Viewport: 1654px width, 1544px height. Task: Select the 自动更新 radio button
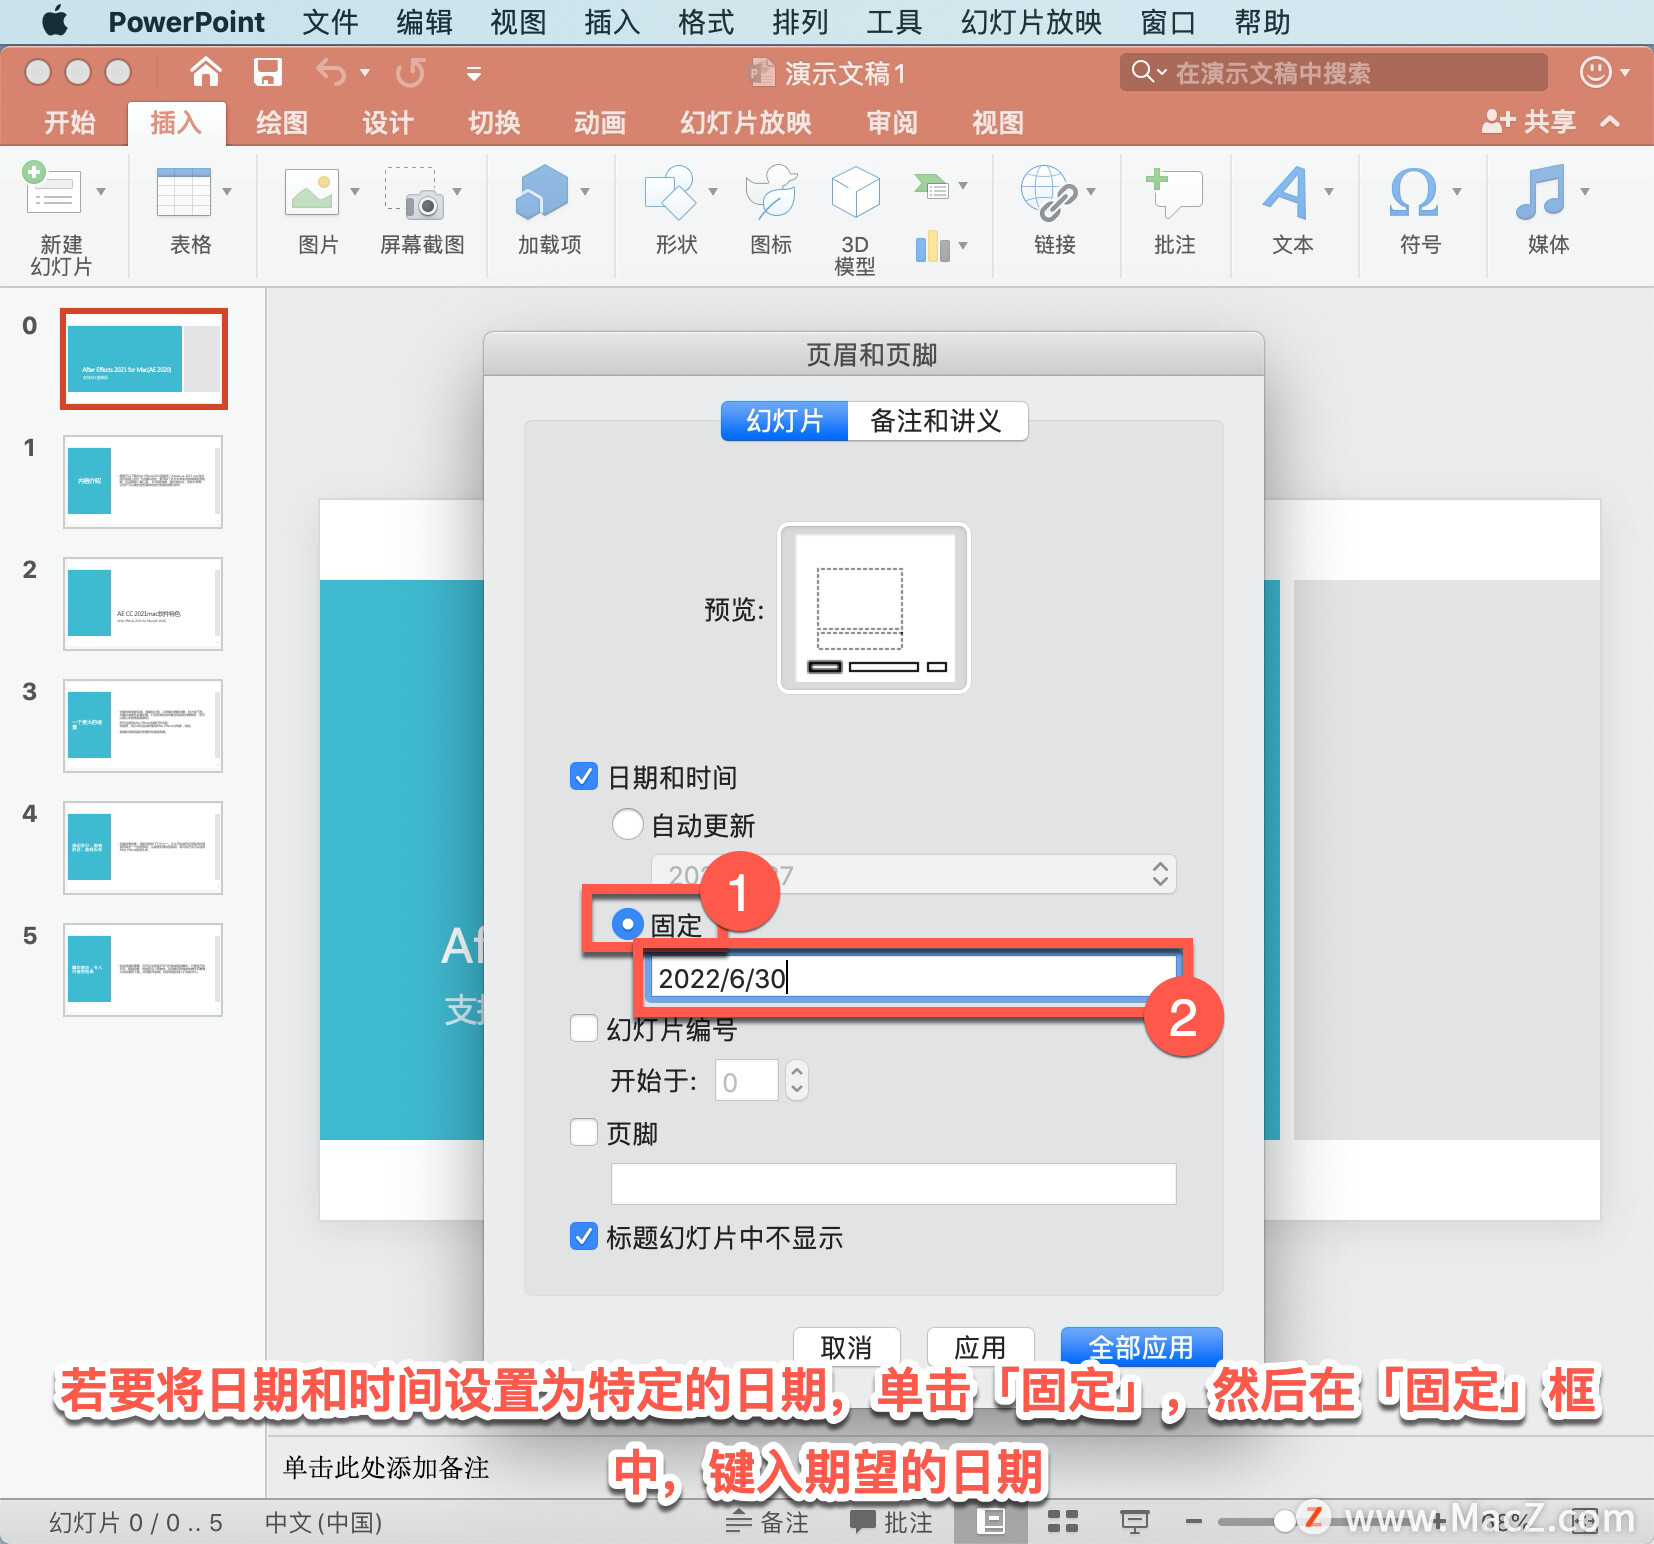point(627,824)
